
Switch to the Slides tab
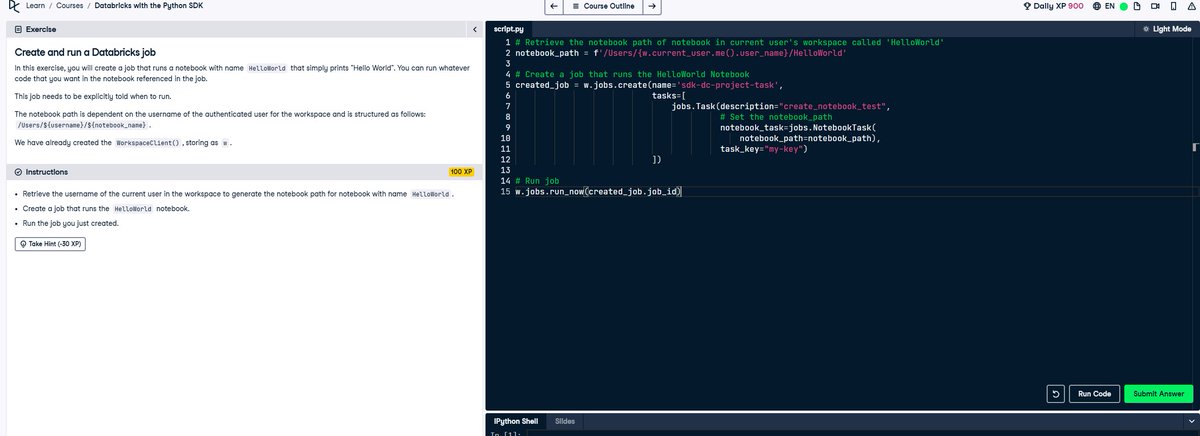coord(564,421)
